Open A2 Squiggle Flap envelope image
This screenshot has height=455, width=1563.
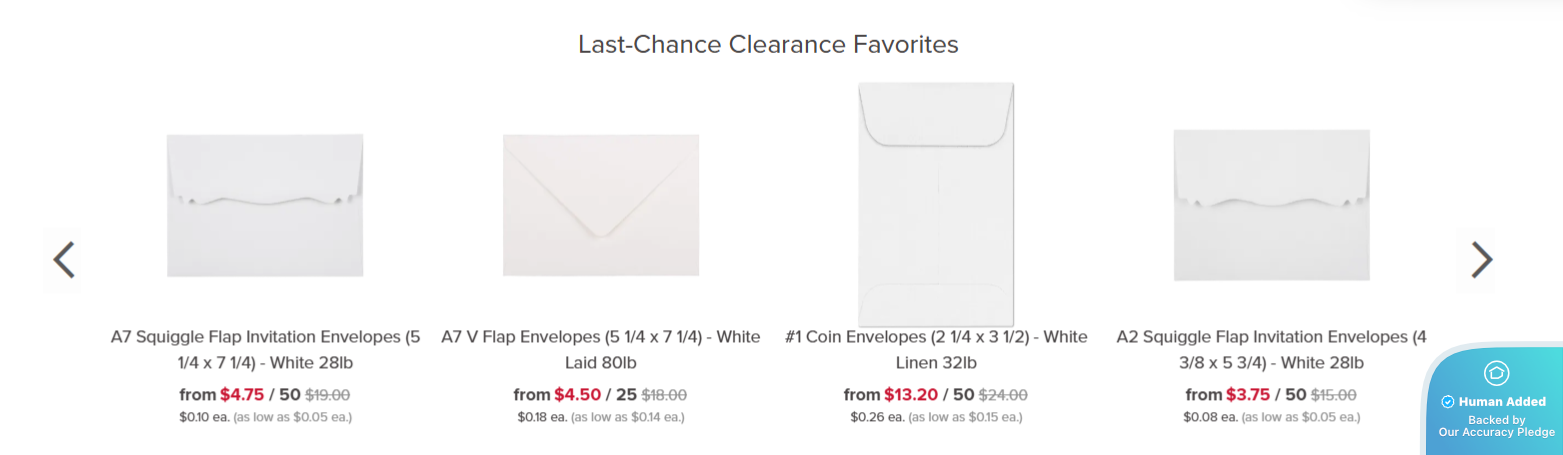1271,205
